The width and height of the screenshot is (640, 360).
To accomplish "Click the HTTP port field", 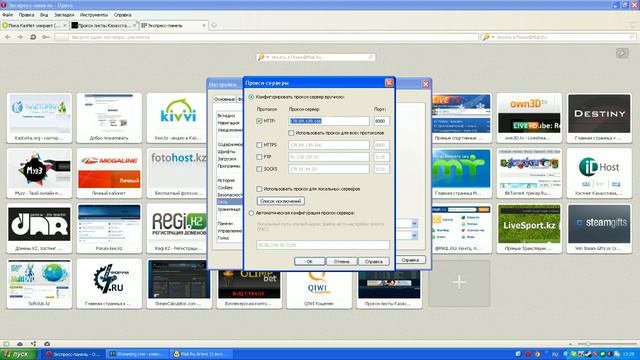I will coord(381,121).
